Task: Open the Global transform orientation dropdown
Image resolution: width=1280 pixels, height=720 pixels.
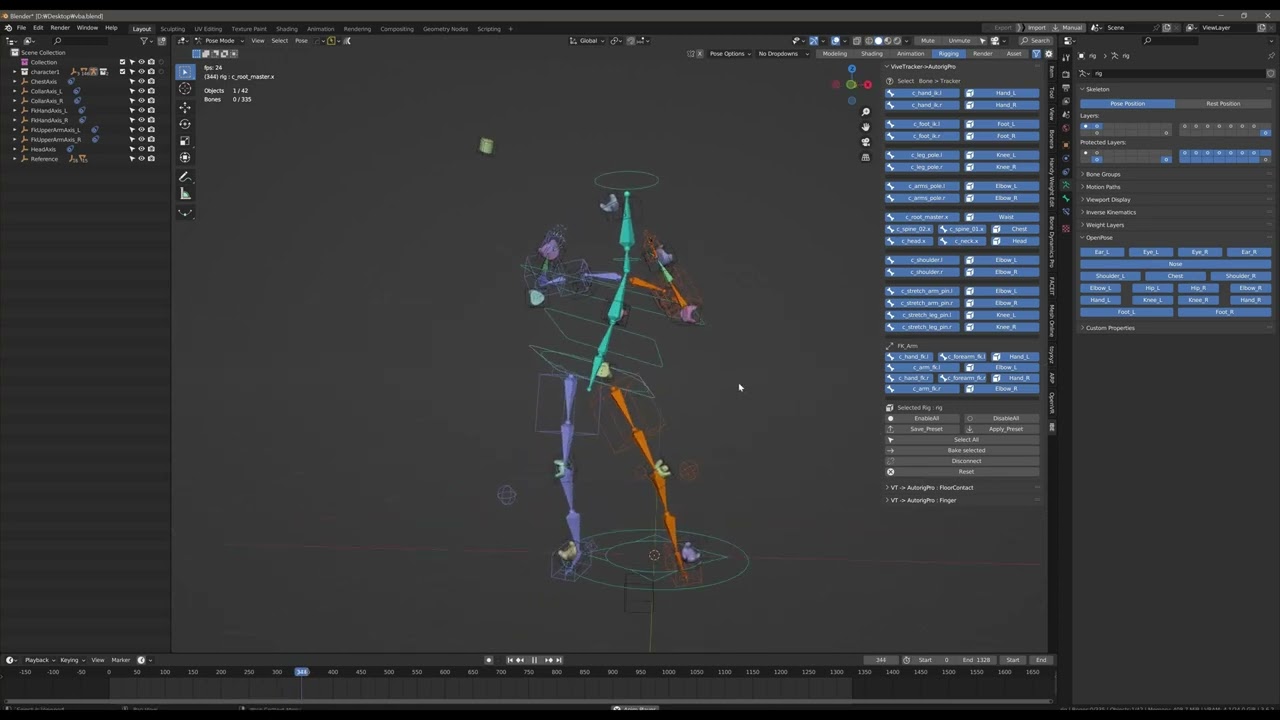Action: (x=588, y=41)
